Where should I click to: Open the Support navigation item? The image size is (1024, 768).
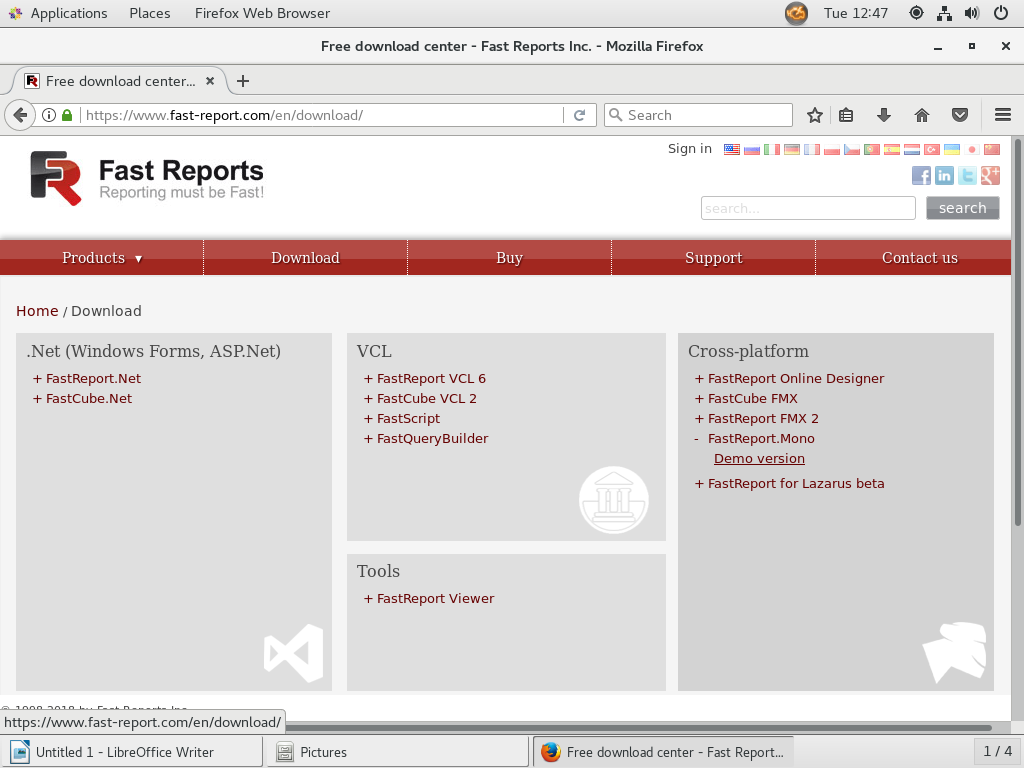(714, 258)
